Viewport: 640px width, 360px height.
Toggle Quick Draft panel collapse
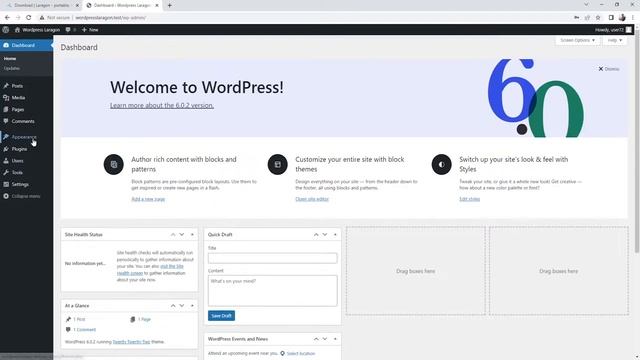pos(335,235)
